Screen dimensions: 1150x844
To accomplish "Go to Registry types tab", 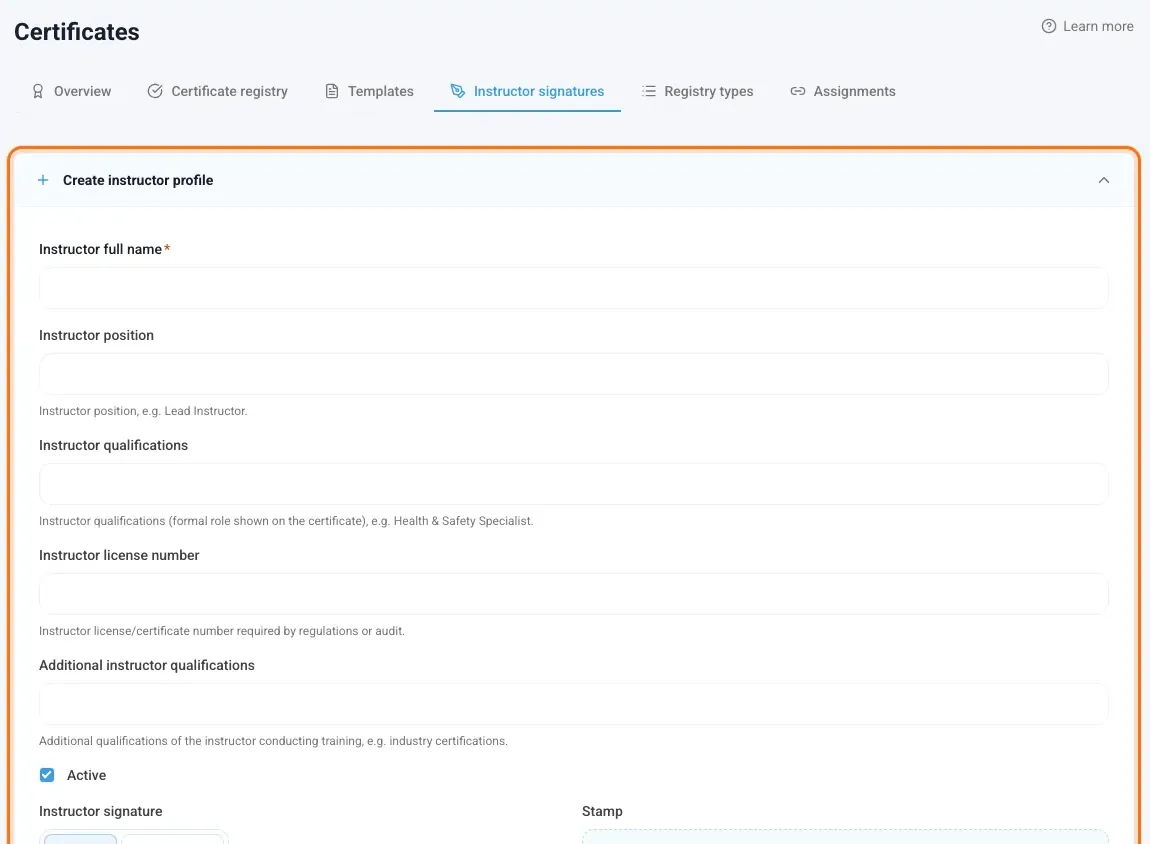I will 697,91.
